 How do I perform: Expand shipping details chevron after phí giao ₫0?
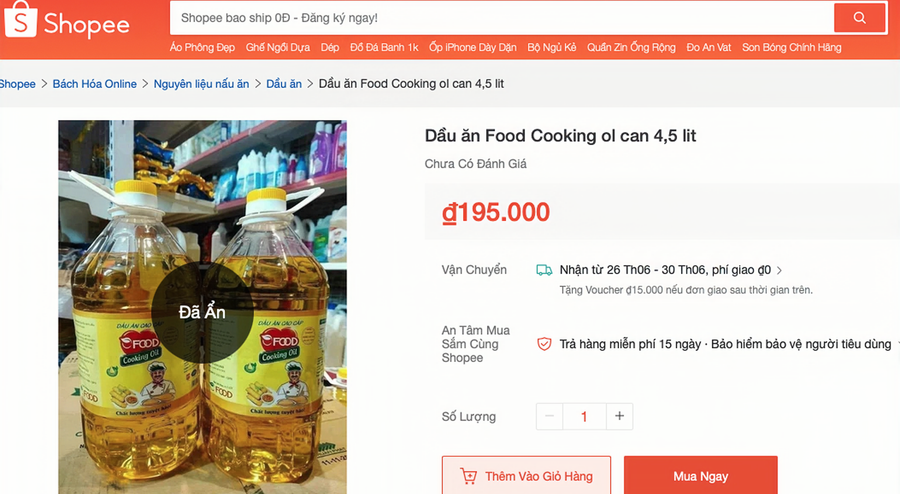tap(779, 270)
